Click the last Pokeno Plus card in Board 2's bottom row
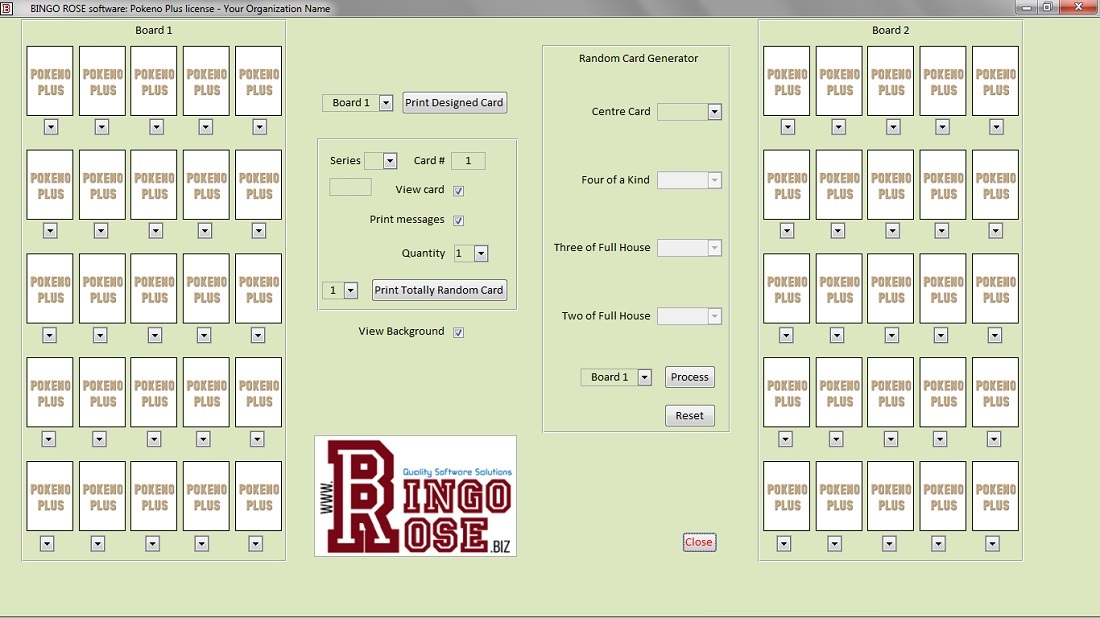 (995, 495)
